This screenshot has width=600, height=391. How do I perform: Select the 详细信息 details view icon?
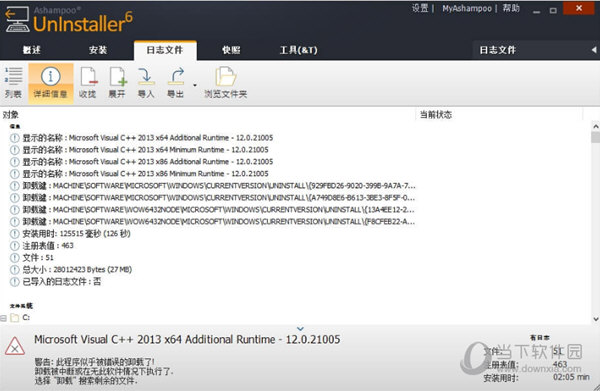tap(51, 83)
